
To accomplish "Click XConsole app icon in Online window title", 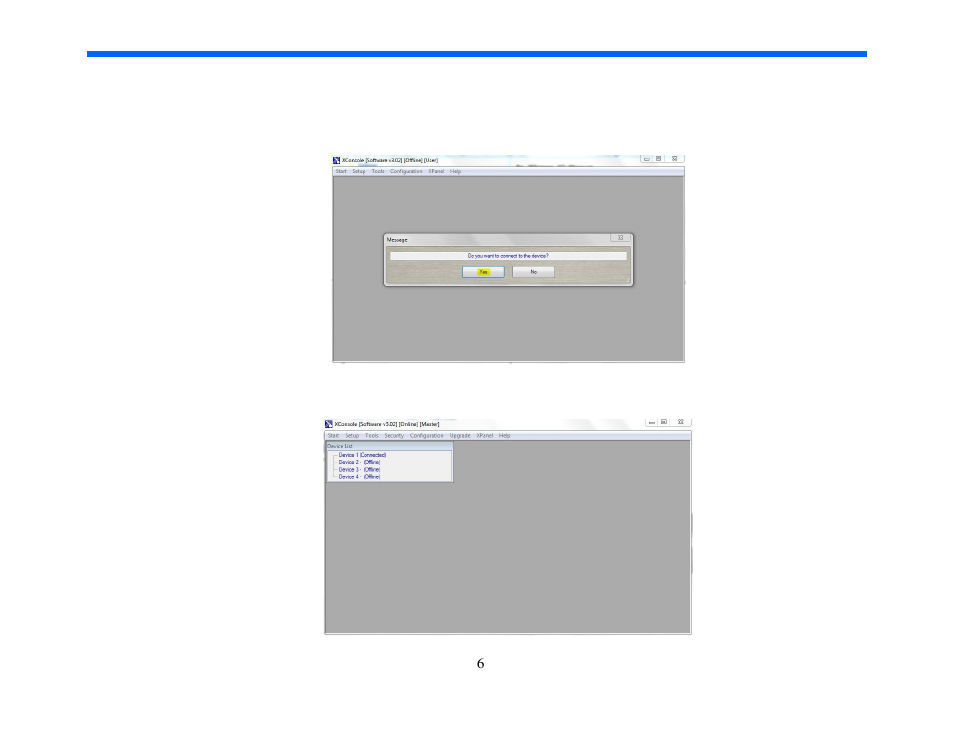I will pyautogui.click(x=329, y=424).
